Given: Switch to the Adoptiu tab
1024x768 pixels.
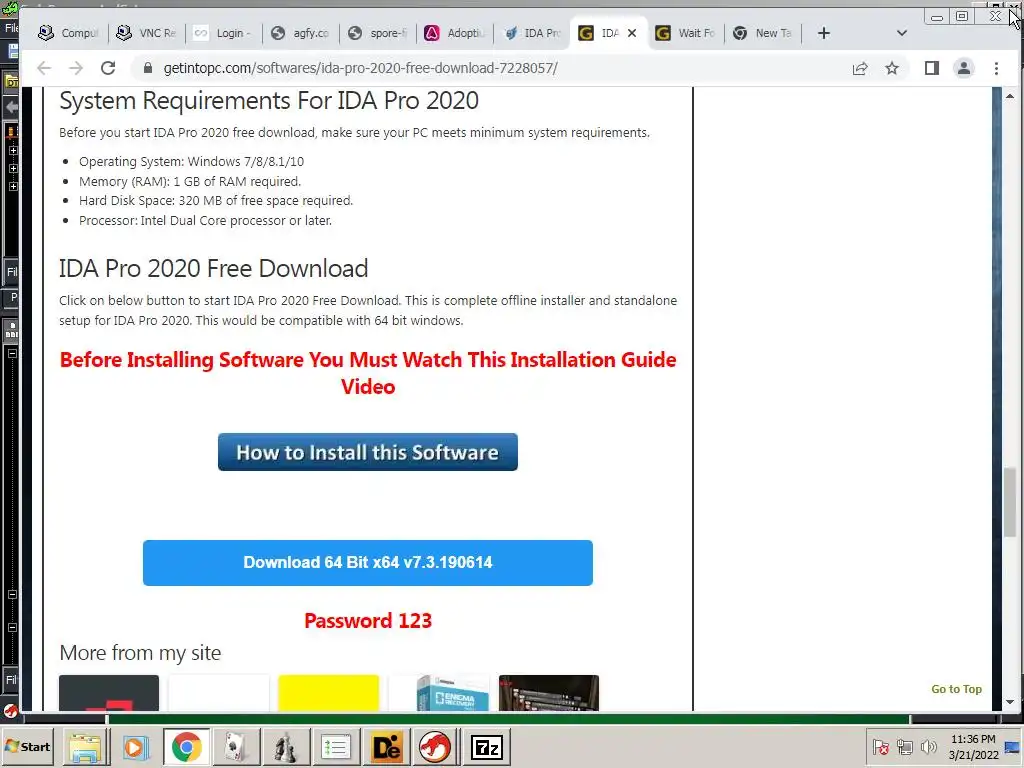Looking at the screenshot, I should pos(455,33).
